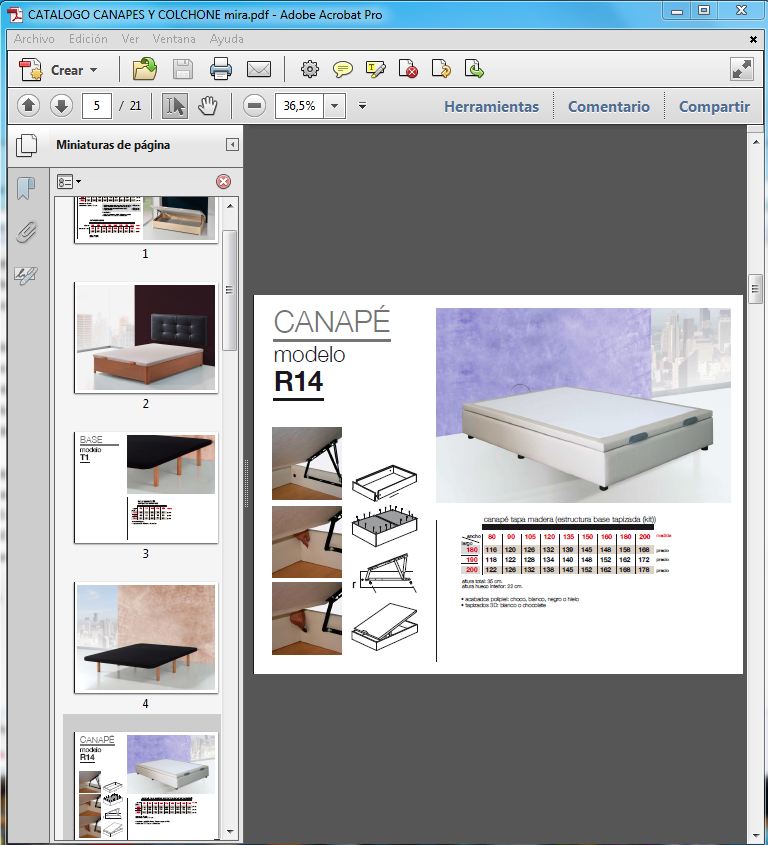
Task: Go to the previous page with the up arrow
Action: click(x=28, y=105)
